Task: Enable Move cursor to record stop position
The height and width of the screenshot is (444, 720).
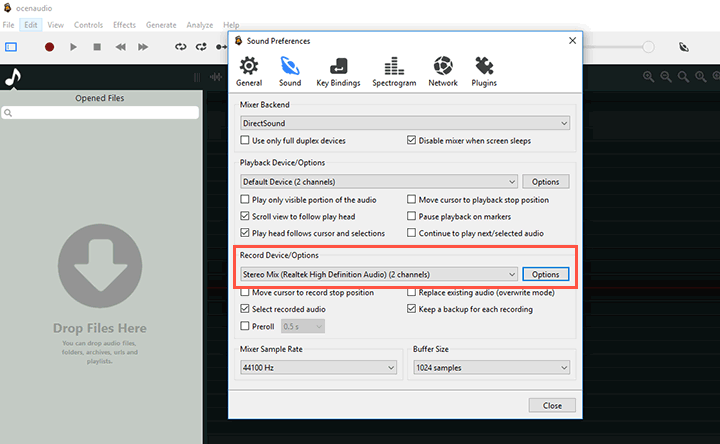Action: click(x=245, y=292)
